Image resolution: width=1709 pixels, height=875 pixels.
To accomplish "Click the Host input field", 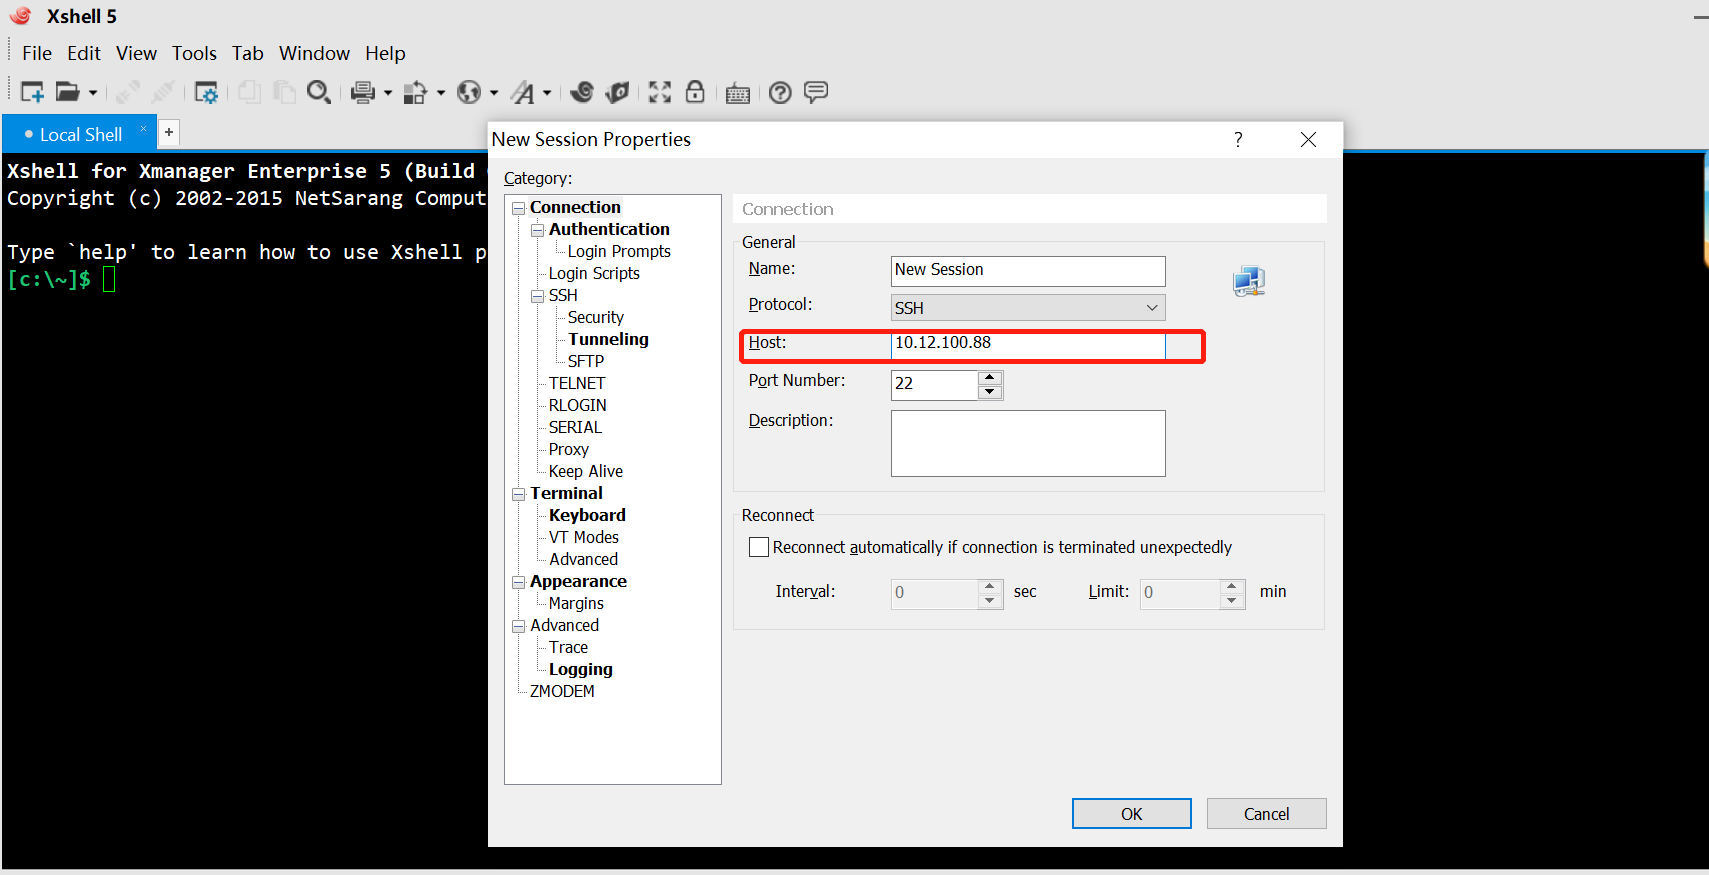I will pos(1028,344).
